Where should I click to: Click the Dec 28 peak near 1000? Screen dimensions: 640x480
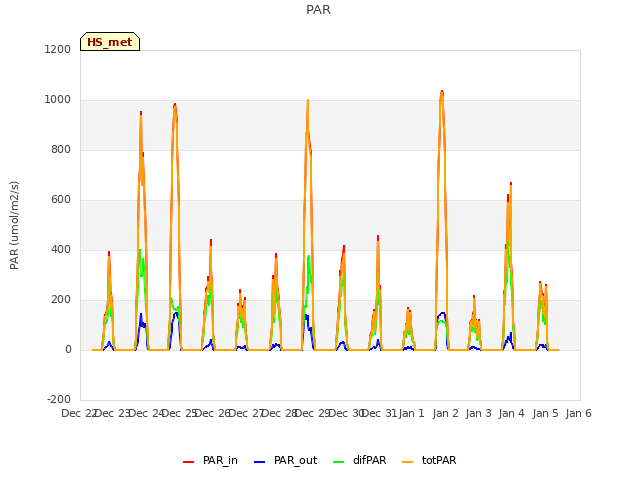(308, 101)
